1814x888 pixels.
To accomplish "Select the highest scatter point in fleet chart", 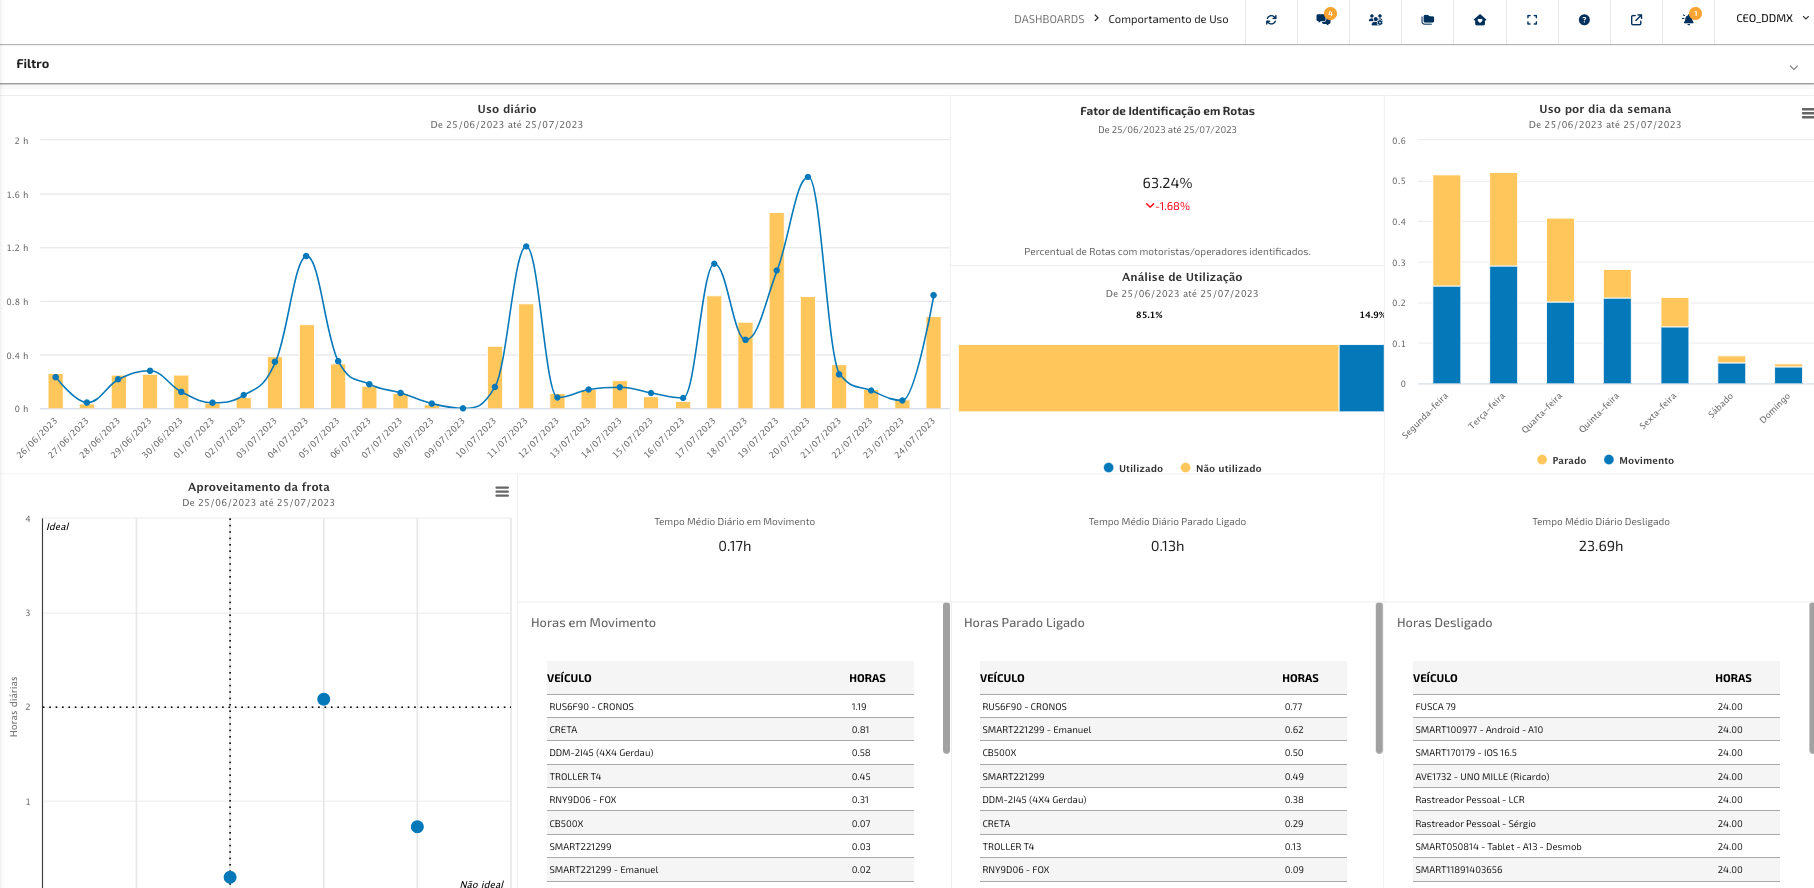I will pyautogui.click(x=323, y=699).
